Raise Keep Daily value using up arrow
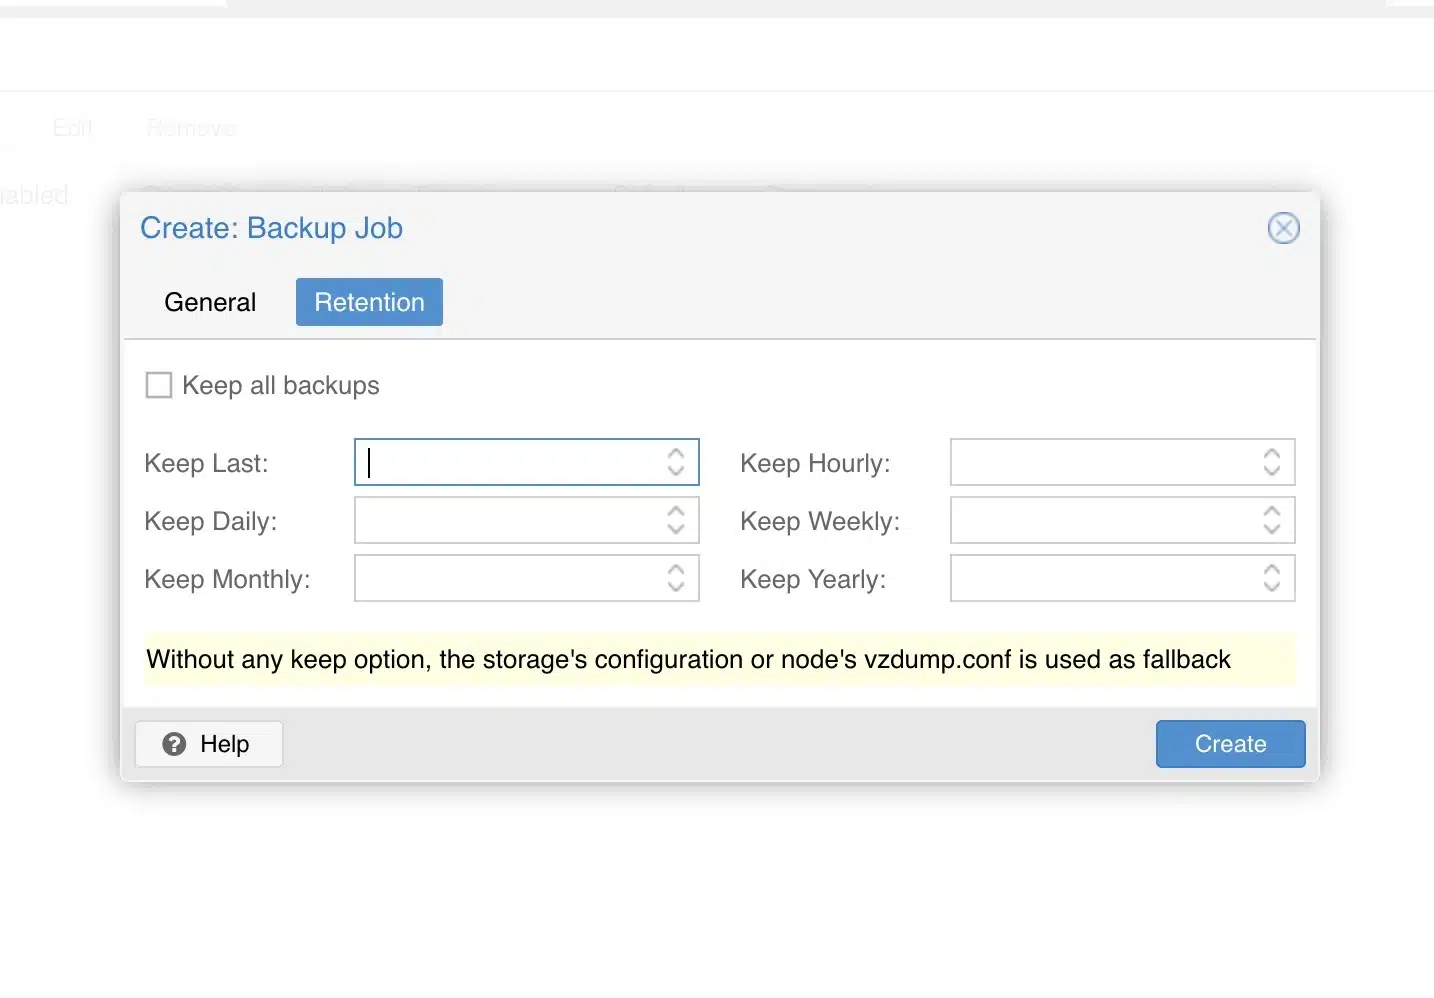 pos(676,511)
